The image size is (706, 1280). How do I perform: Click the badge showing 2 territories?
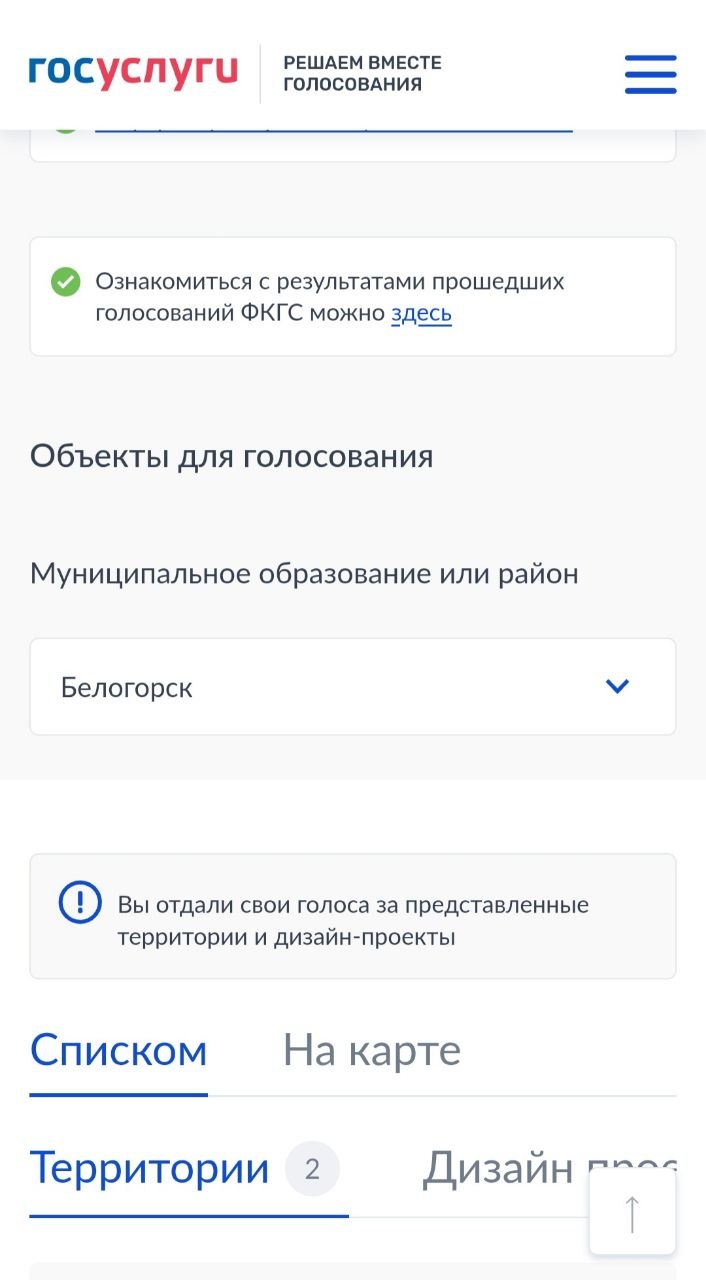pos(312,1169)
